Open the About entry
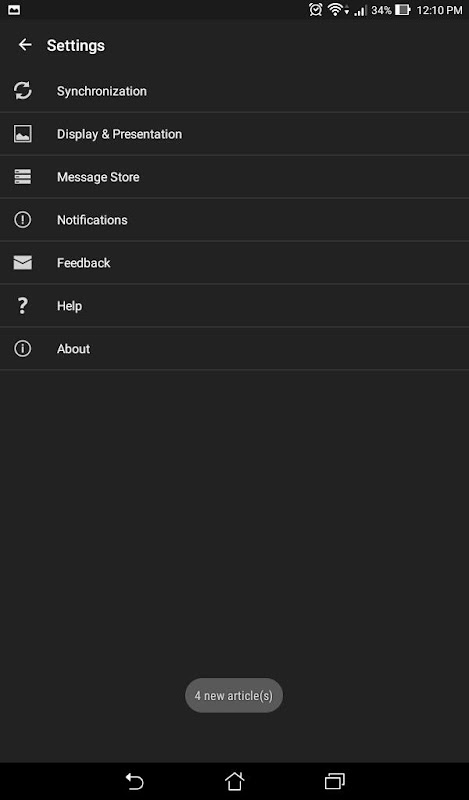The height and width of the screenshot is (800, 469). click(x=234, y=348)
